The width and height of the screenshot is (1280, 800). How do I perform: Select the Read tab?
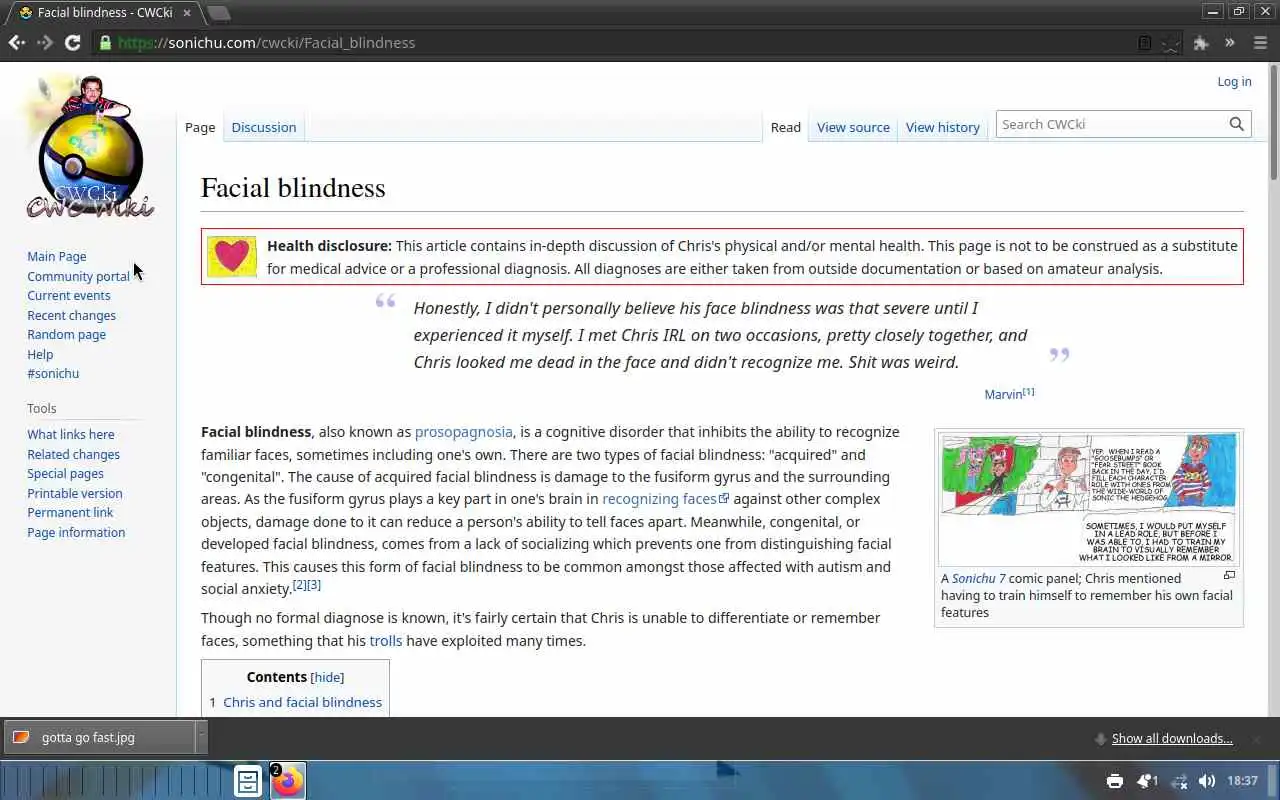(x=785, y=127)
